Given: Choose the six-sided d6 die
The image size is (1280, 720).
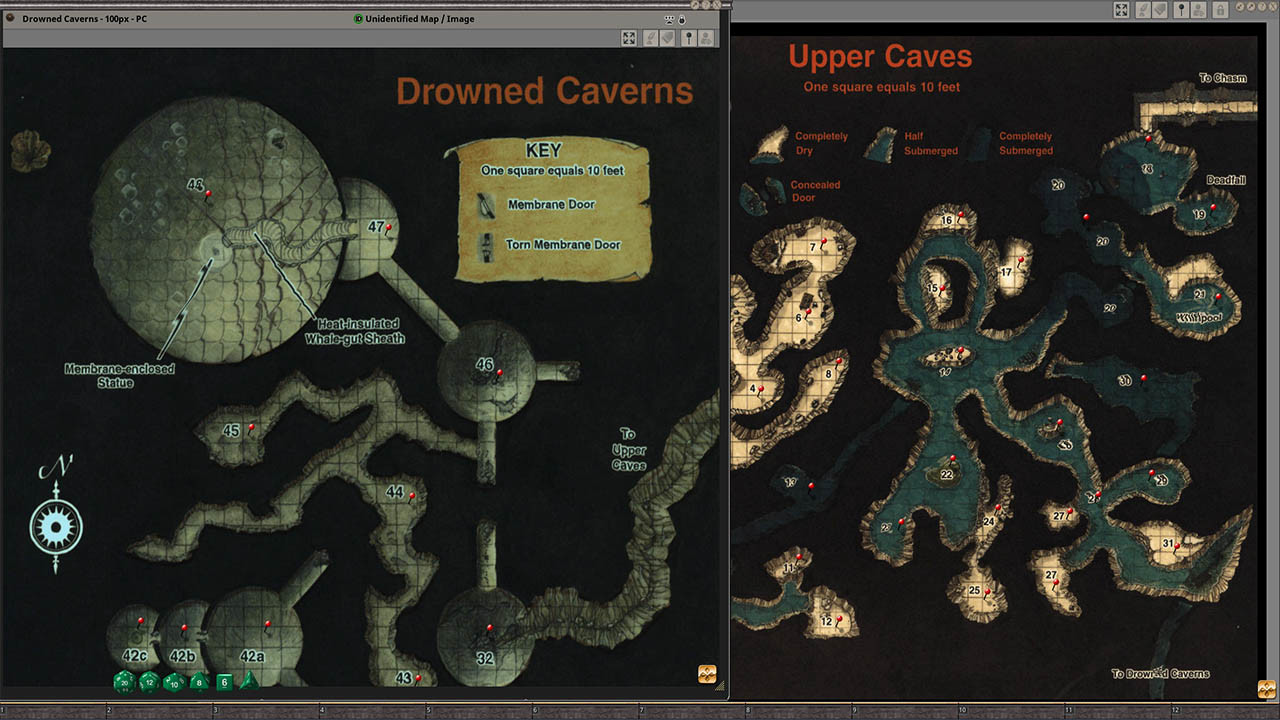Looking at the screenshot, I should coord(224,682).
